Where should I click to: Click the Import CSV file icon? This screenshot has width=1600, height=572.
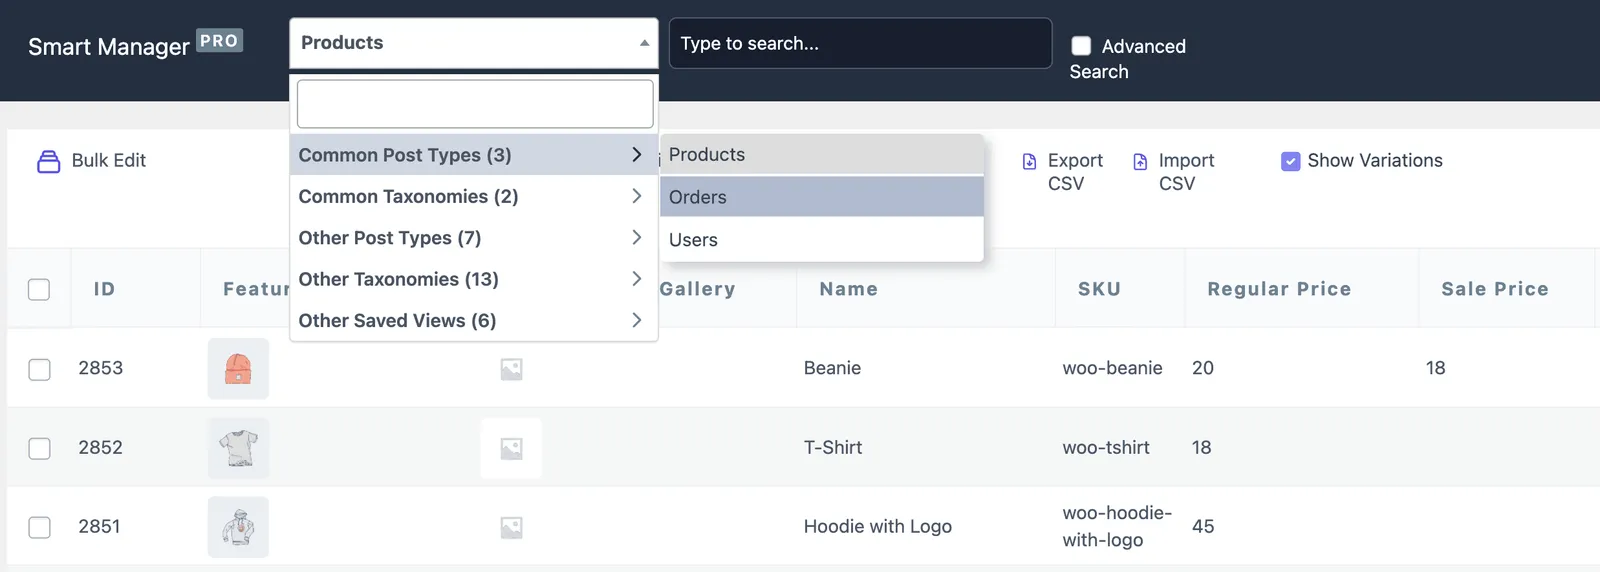click(1140, 161)
